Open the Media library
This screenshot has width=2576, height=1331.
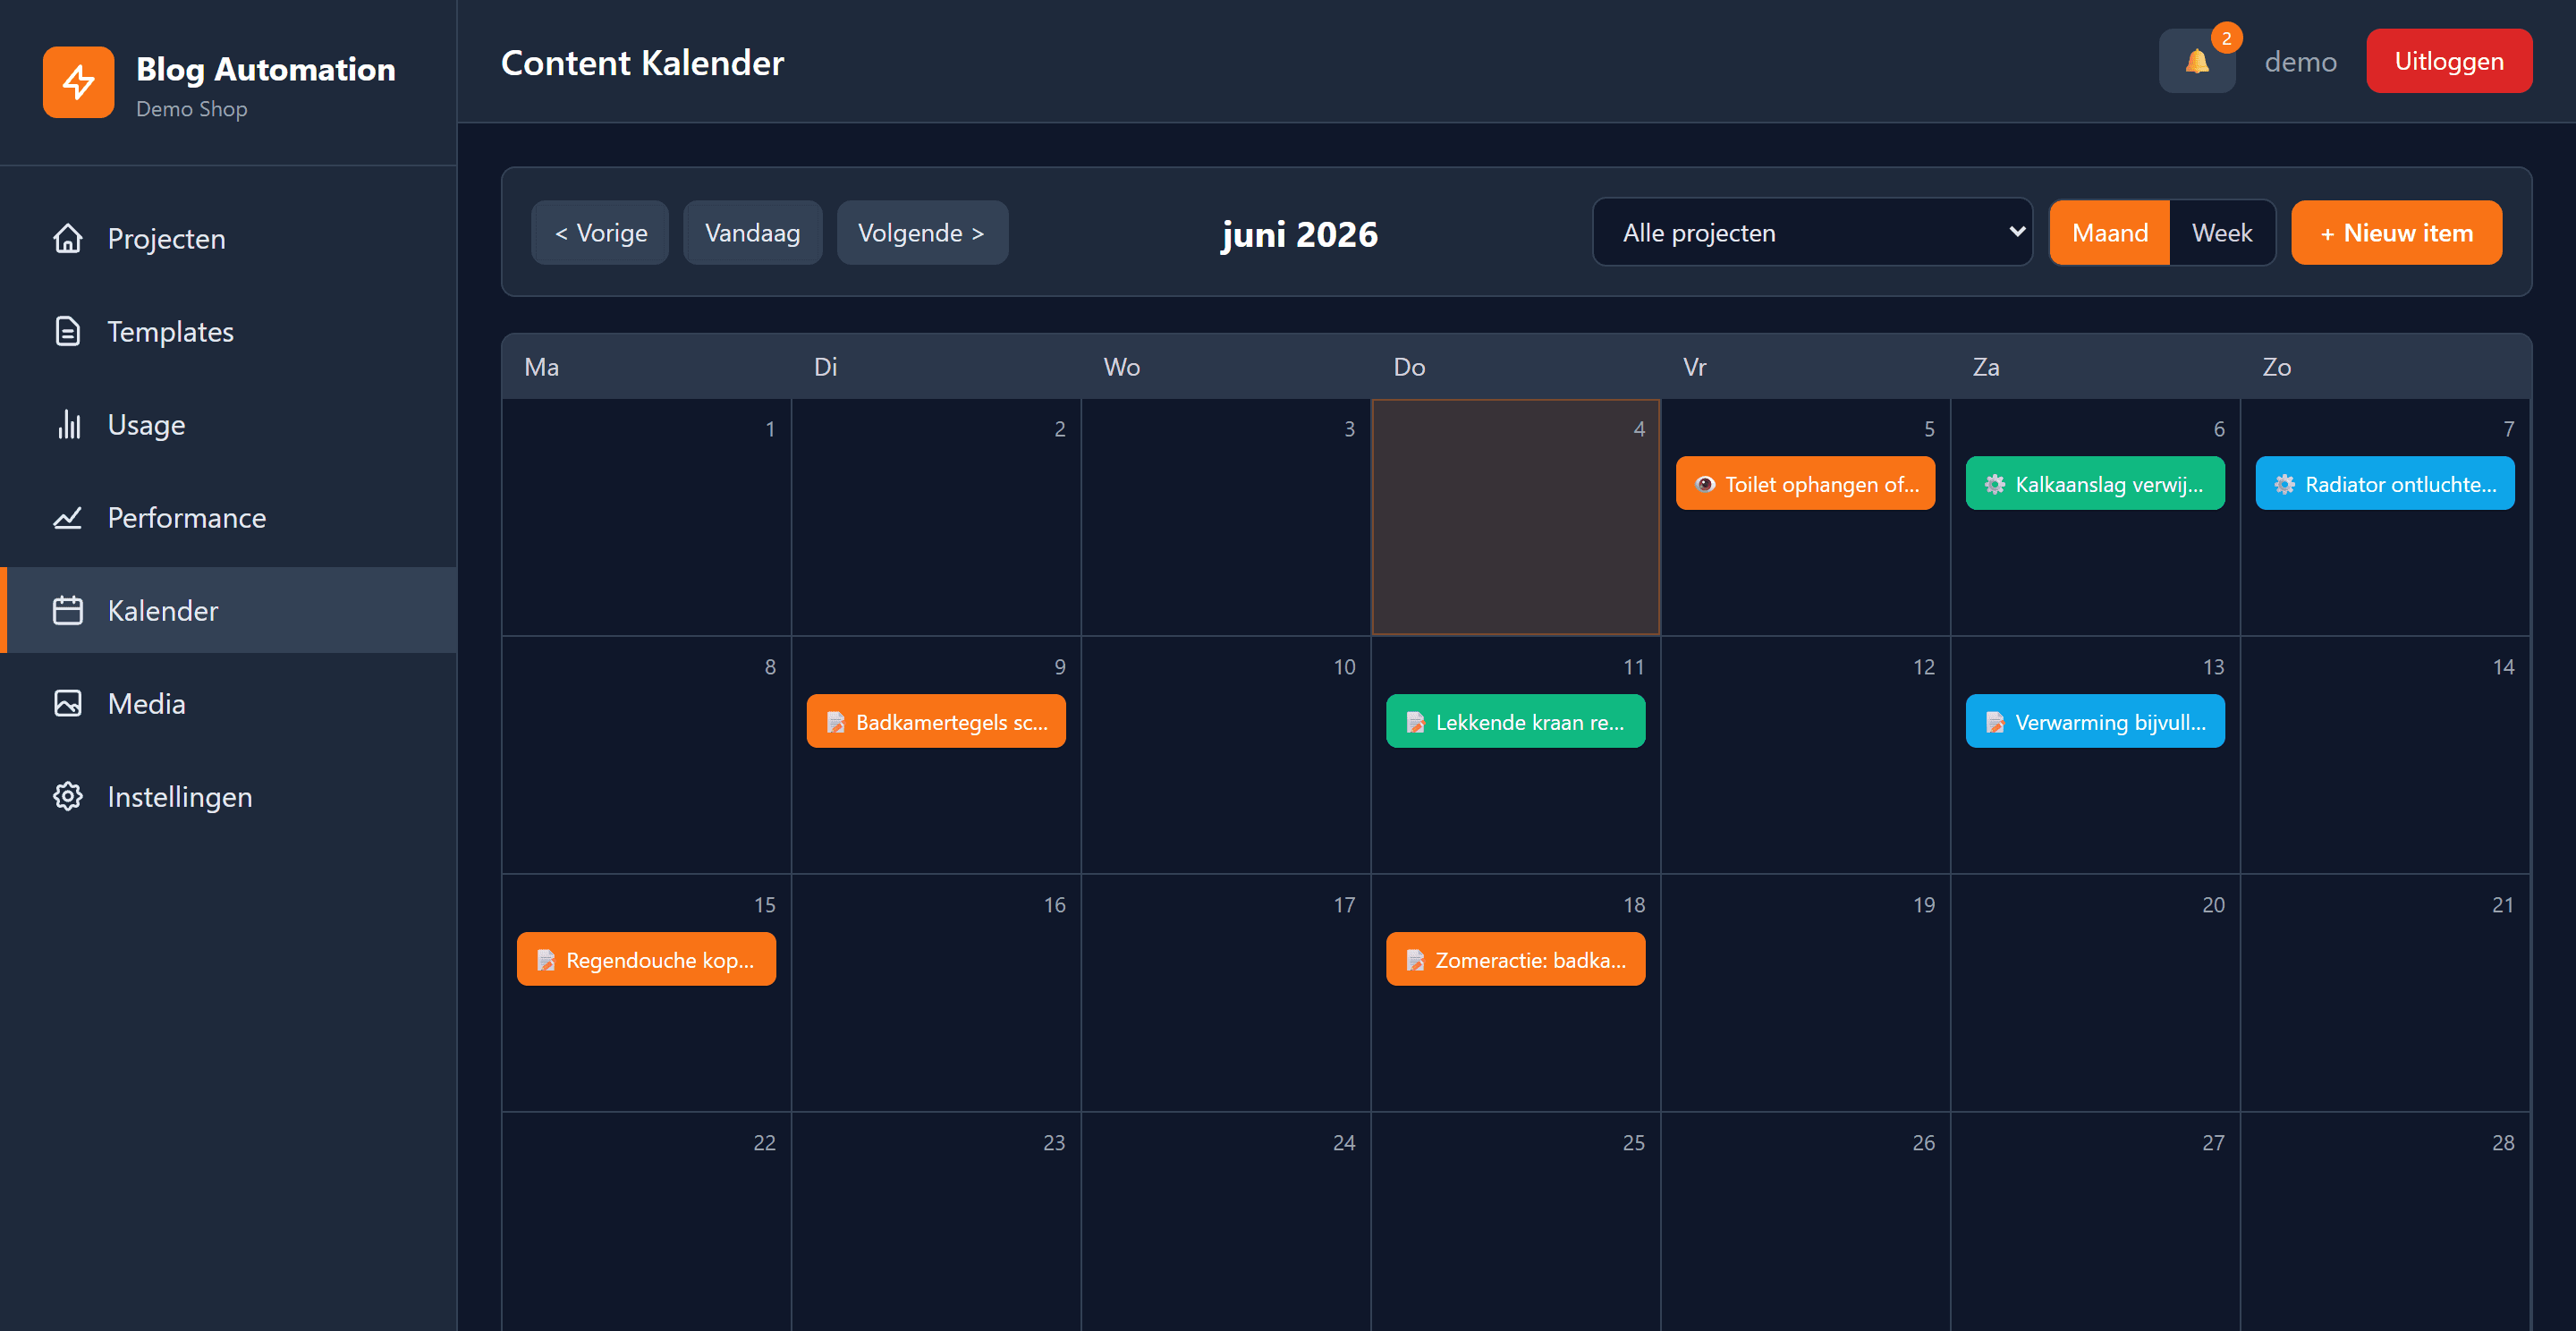point(229,704)
